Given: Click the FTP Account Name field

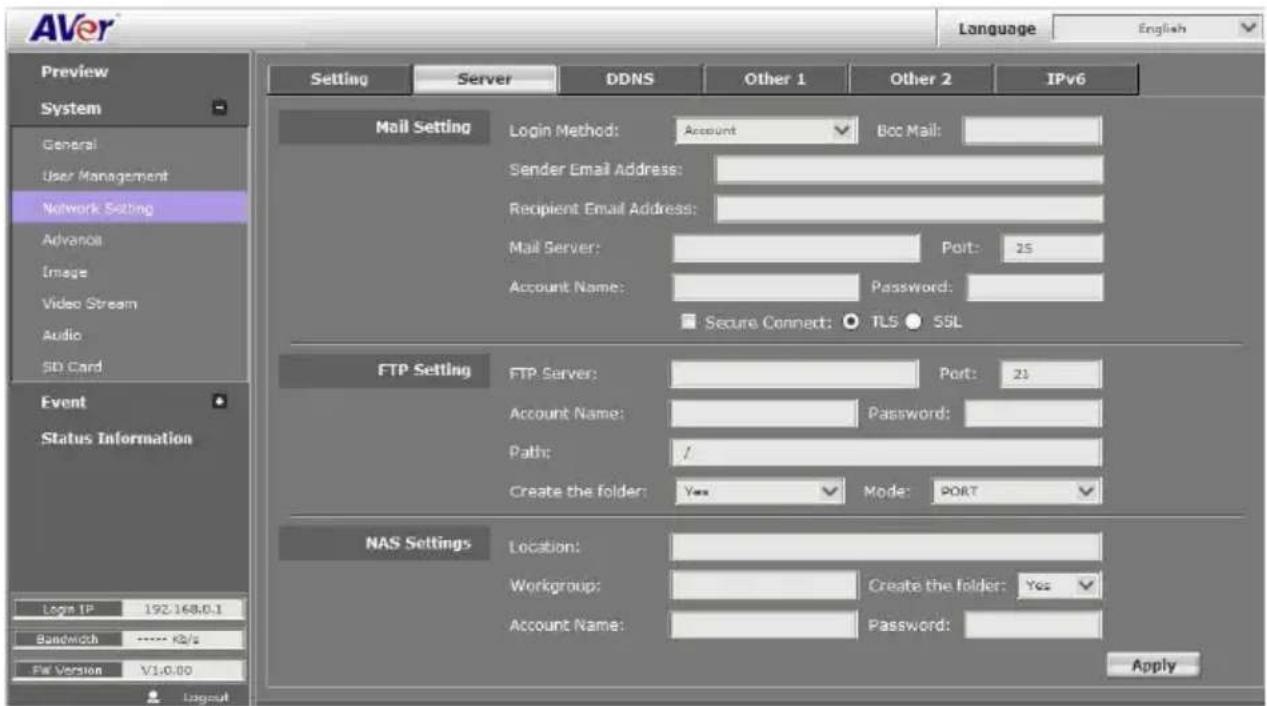Looking at the screenshot, I should (764, 414).
